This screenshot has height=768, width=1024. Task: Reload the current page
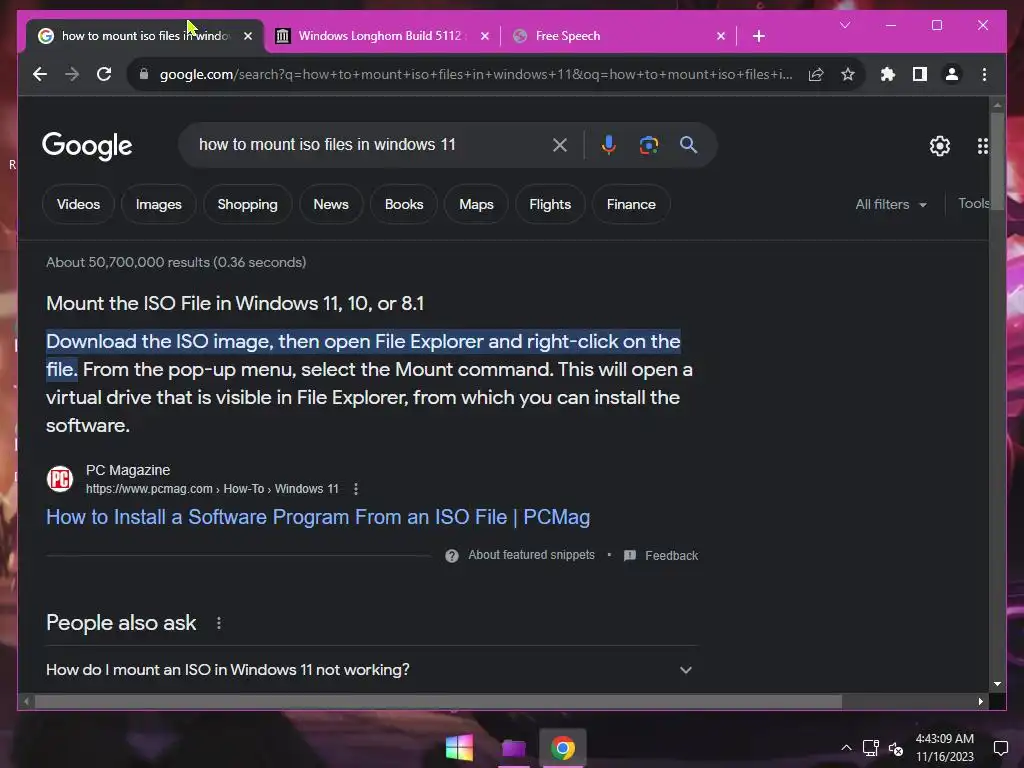(104, 74)
